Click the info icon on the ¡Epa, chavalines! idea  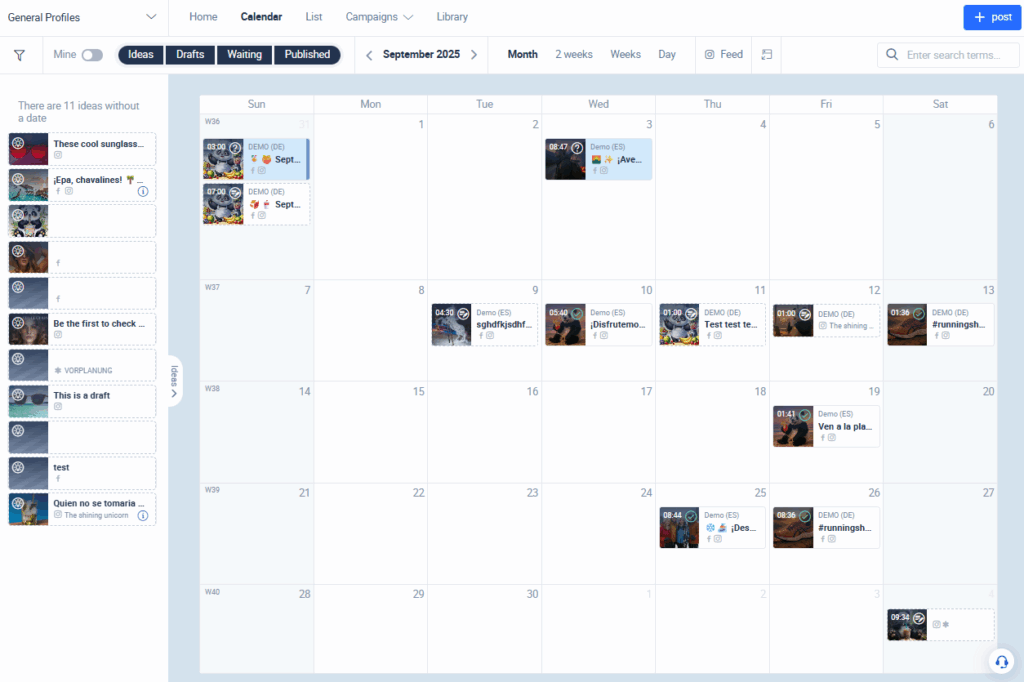[142, 191]
